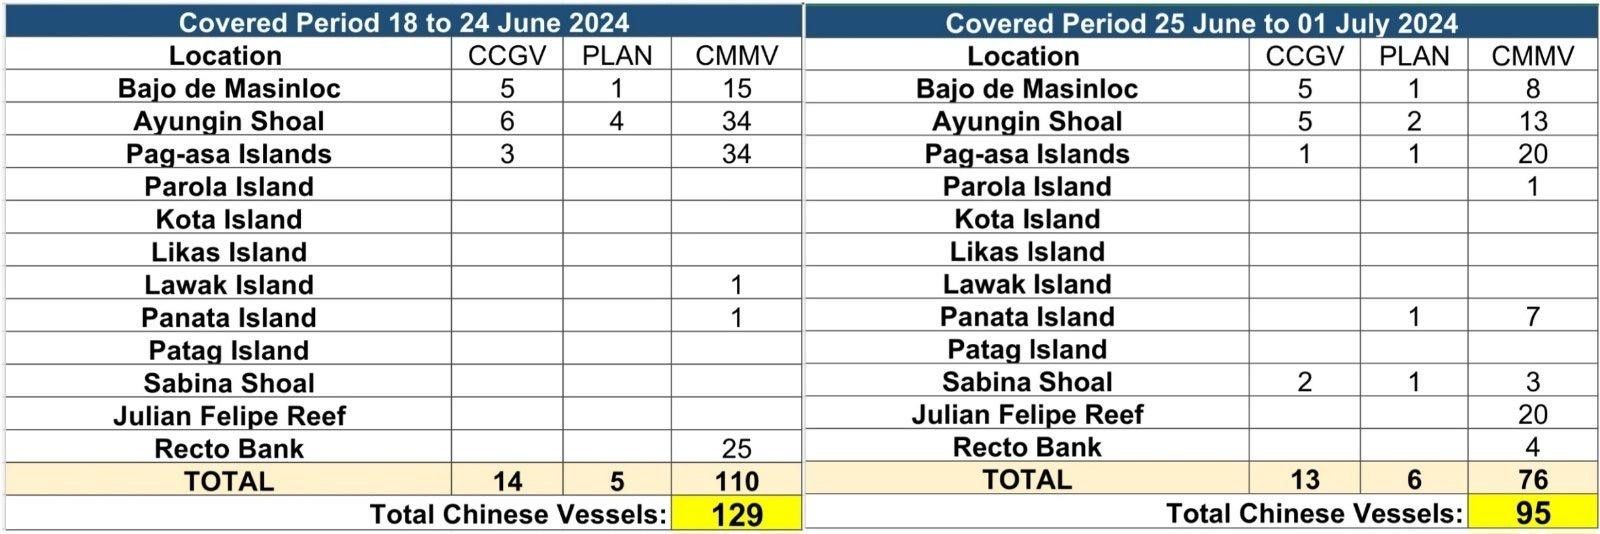Select Ayungin Shoal label in the June 18–24 table
The image size is (1600, 534).
[x=229, y=121]
